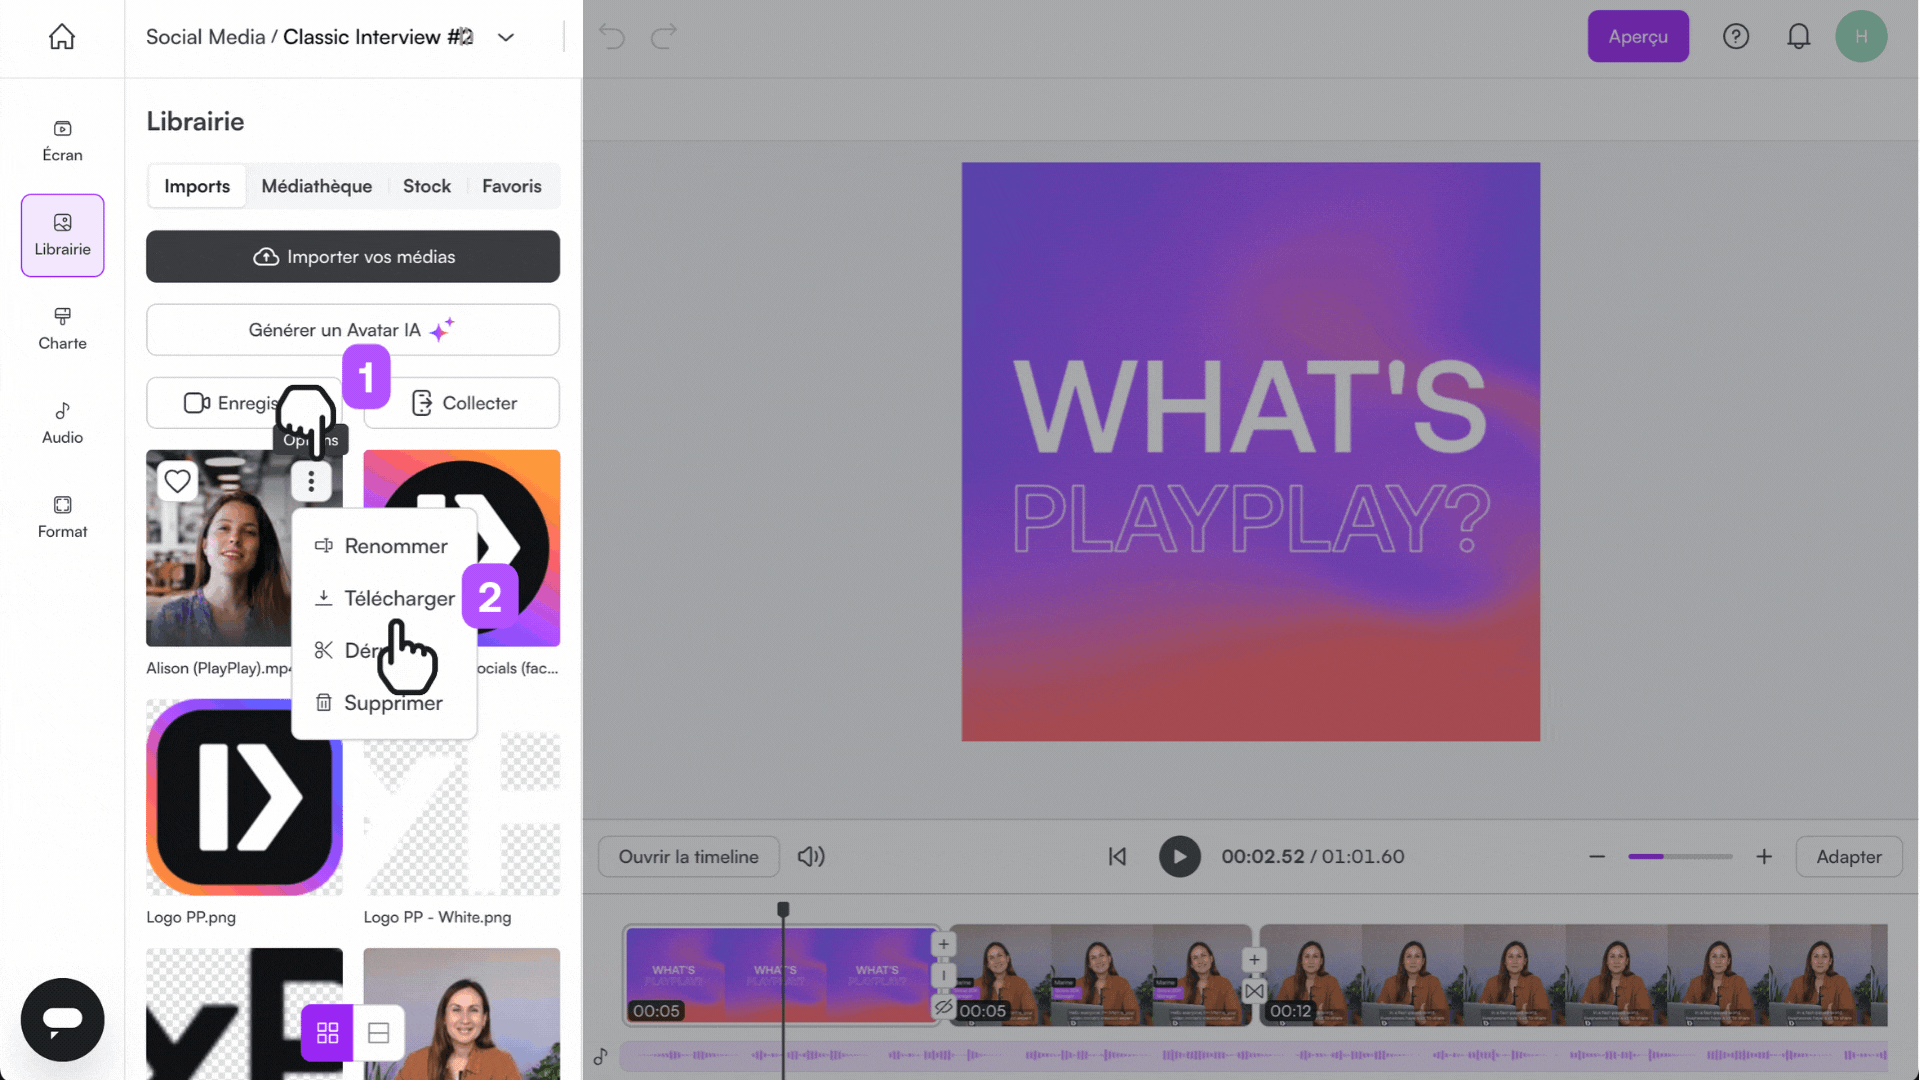Open the Écran panel in the sidebar
The height and width of the screenshot is (1080, 1920).
coord(62,140)
